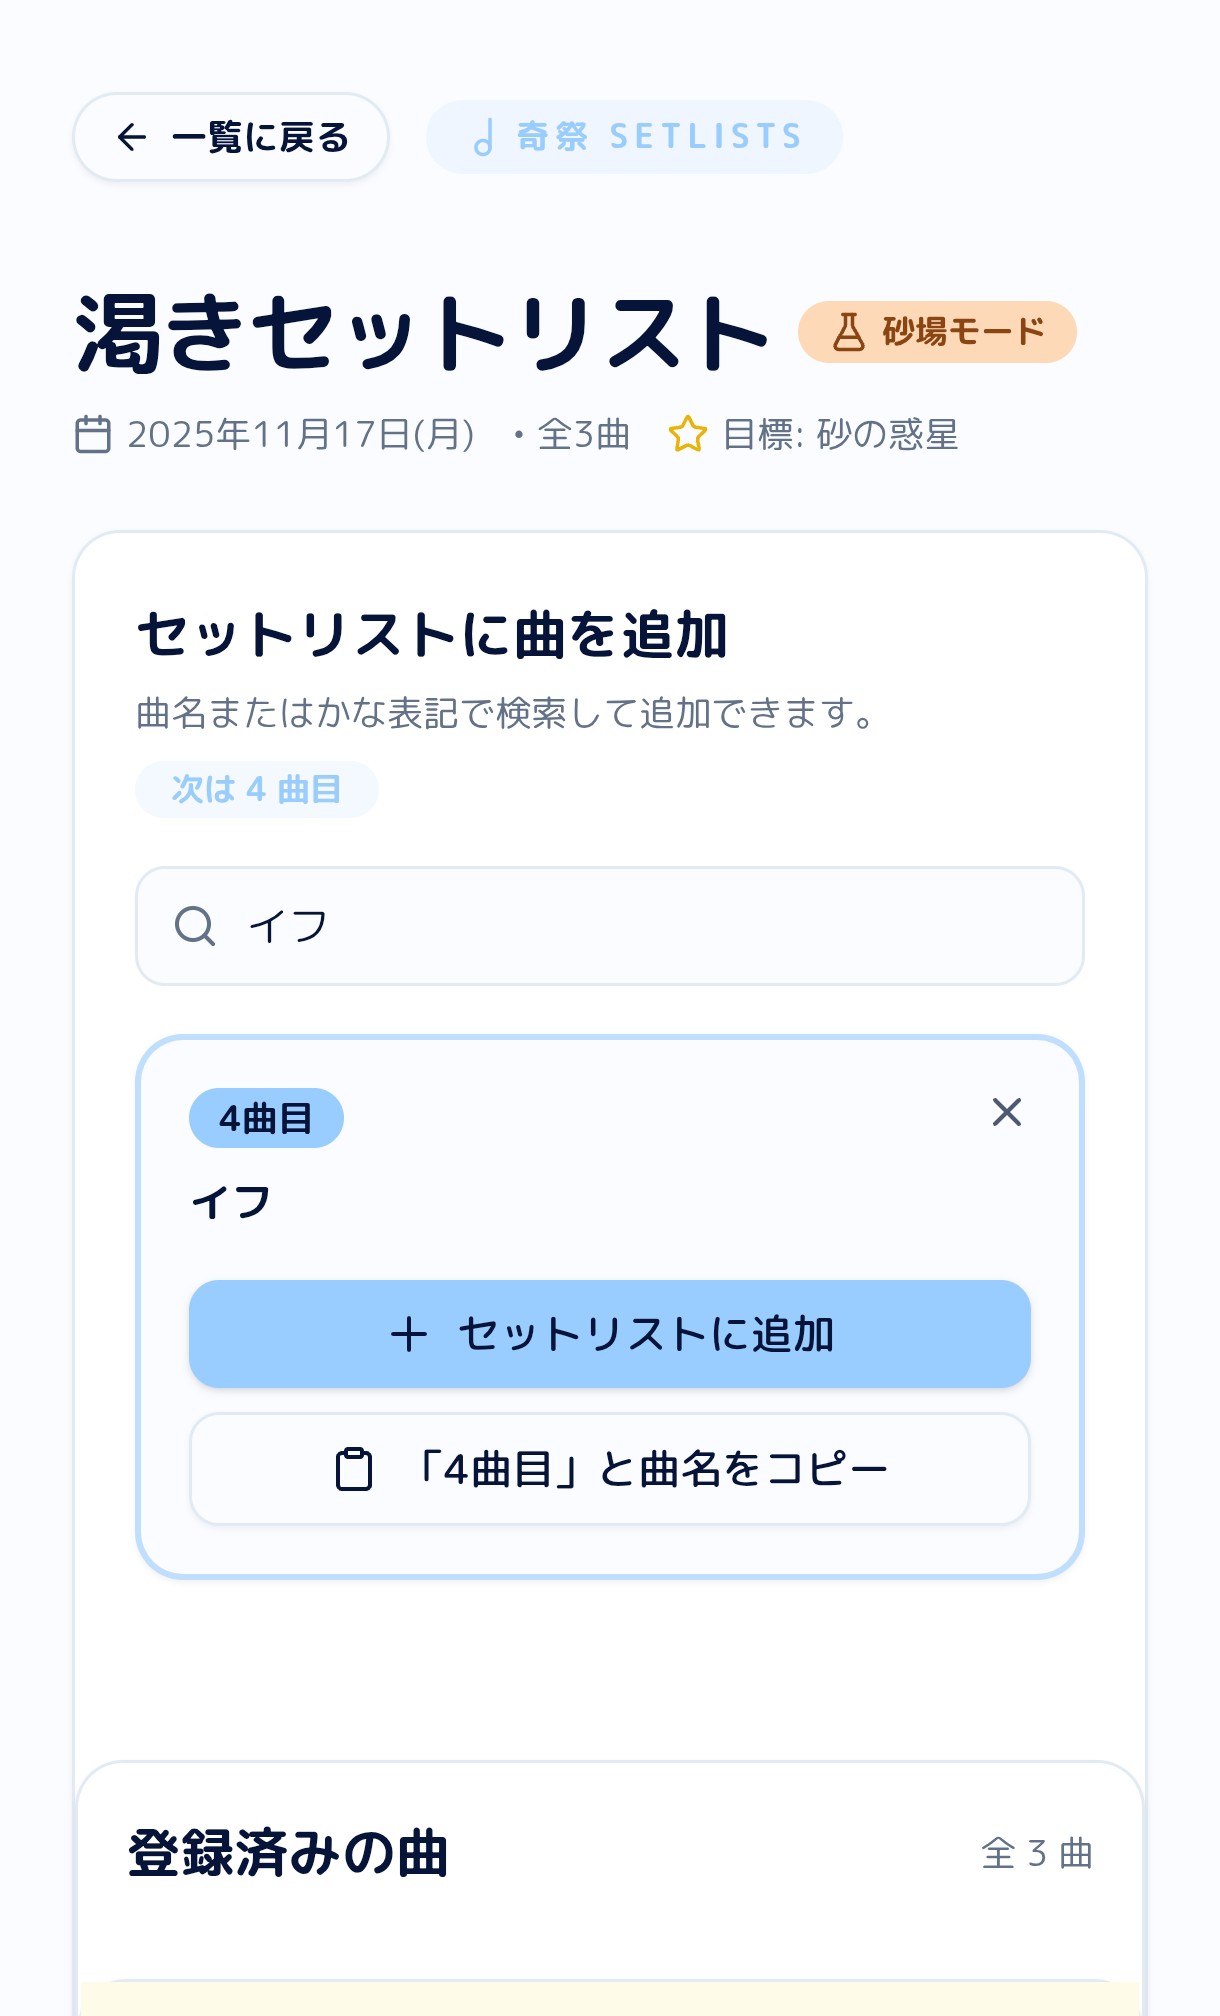Click the flask icon in the 砂場モード badge
Viewport: 1220px width, 2016px height.
tap(848, 332)
